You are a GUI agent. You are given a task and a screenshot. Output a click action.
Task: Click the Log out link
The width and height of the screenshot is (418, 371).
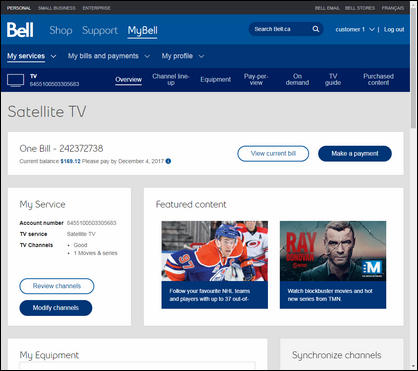pyautogui.click(x=394, y=29)
